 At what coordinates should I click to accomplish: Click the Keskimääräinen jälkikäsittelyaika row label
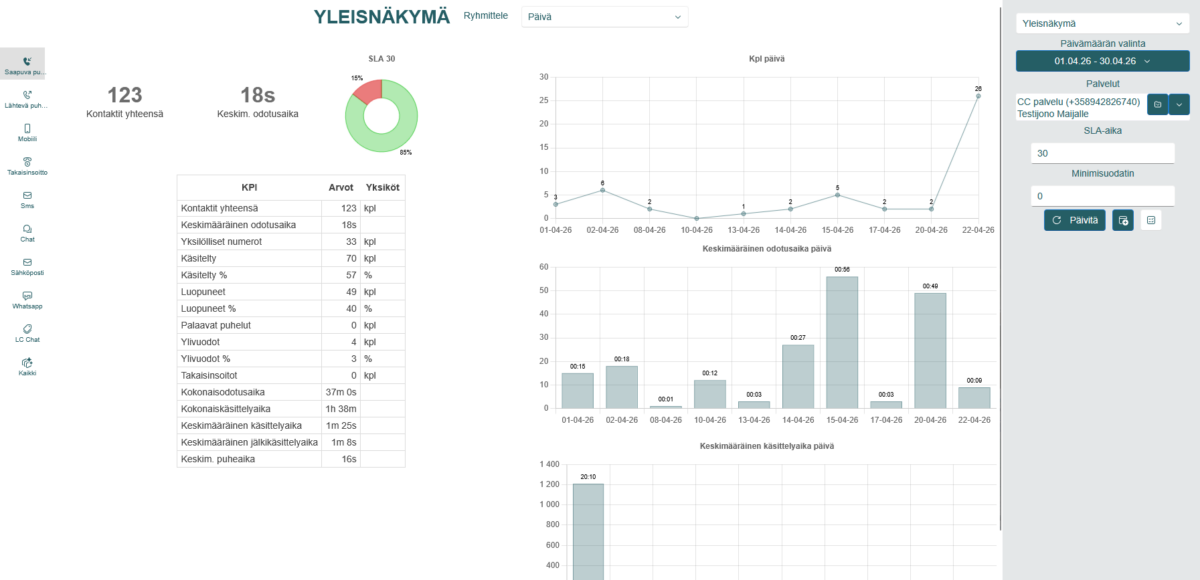coord(249,442)
